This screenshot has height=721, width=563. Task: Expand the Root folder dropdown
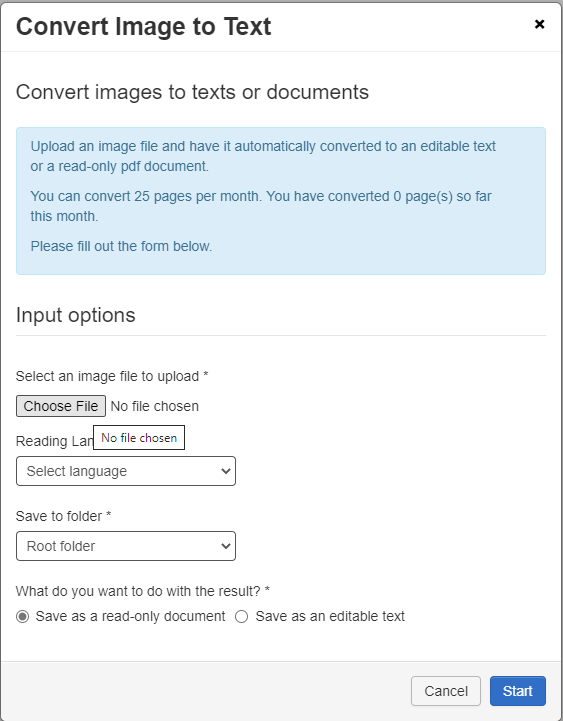click(126, 546)
